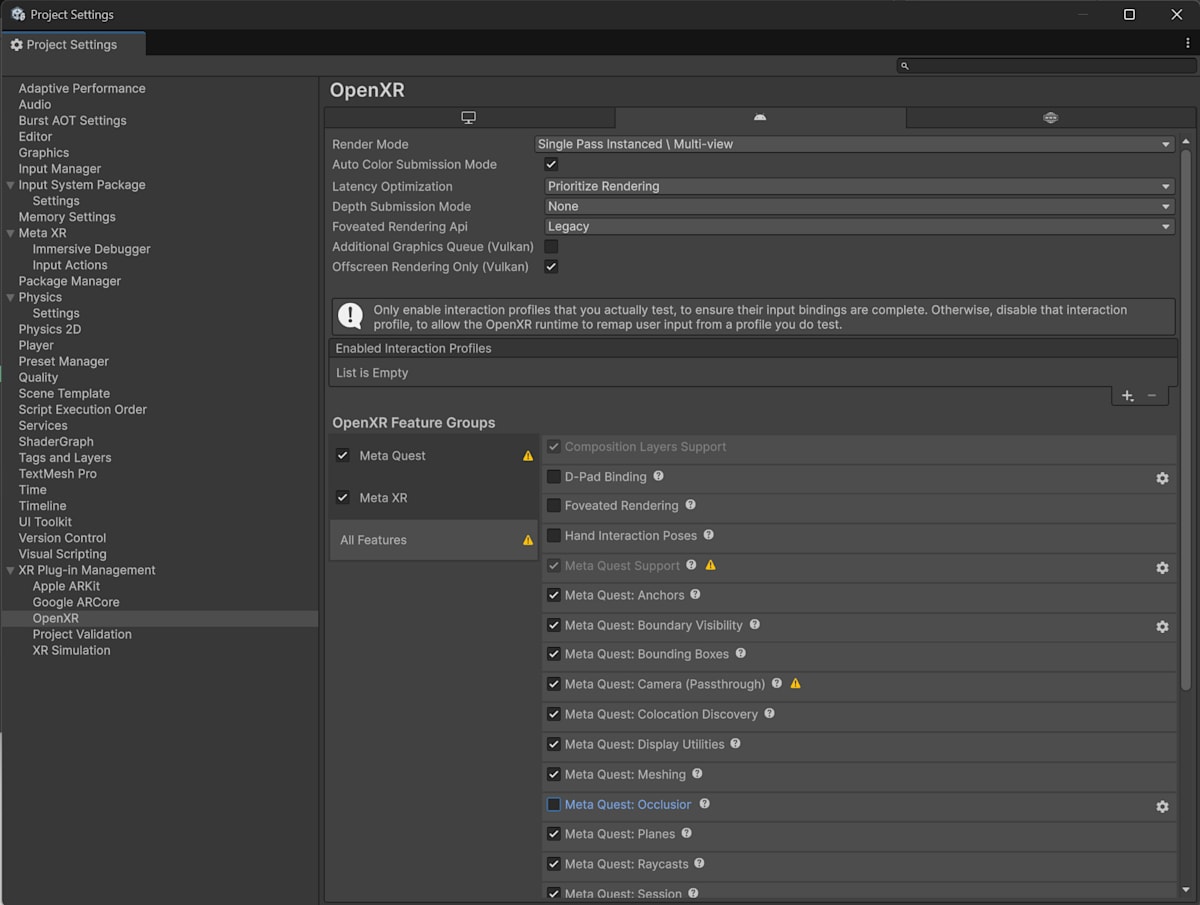Image resolution: width=1200 pixels, height=905 pixels.
Task: Enable the Meta Quest: Occlusion checkbox
Action: [554, 804]
